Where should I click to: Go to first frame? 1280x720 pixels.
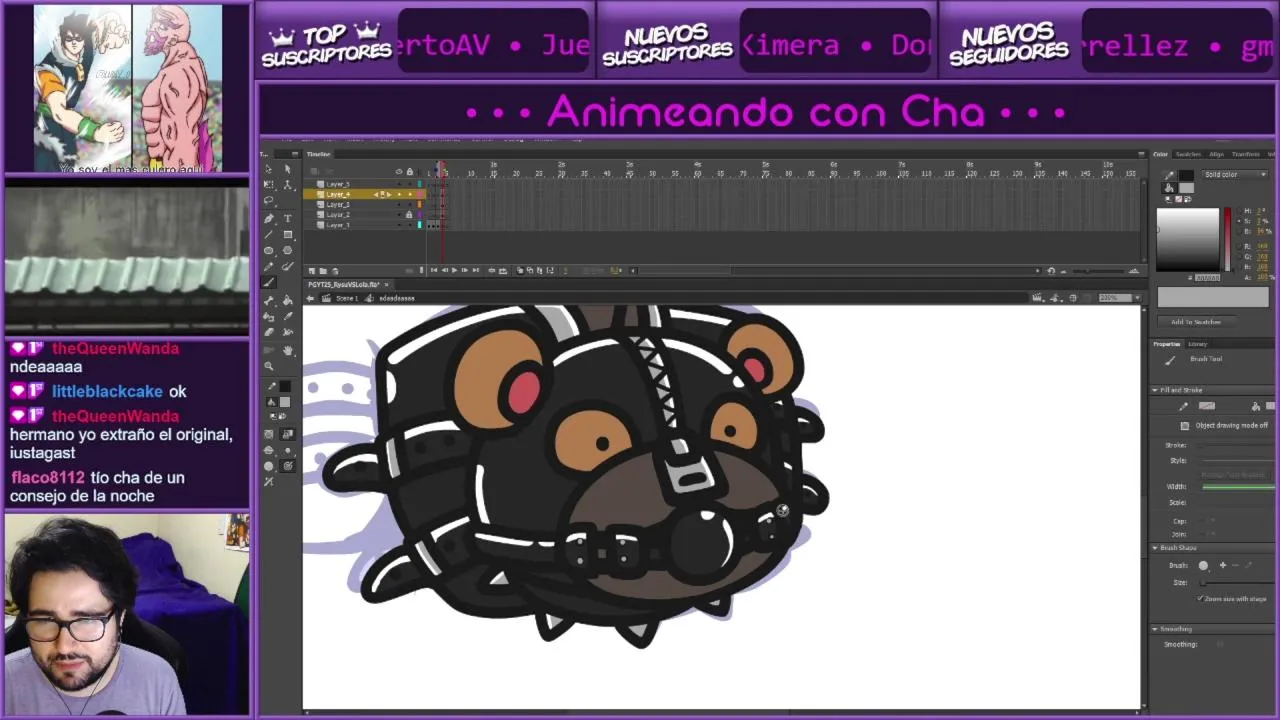coord(434,270)
